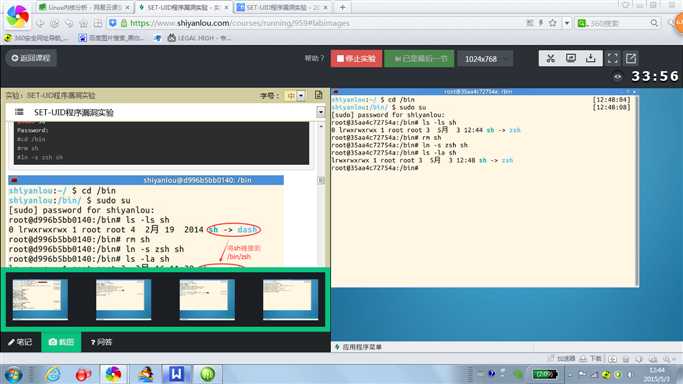Screen dimensions: 683x384
Task: Open the colorful 360 browser taskbar icon
Action: pyautogui.click(x=113, y=374)
